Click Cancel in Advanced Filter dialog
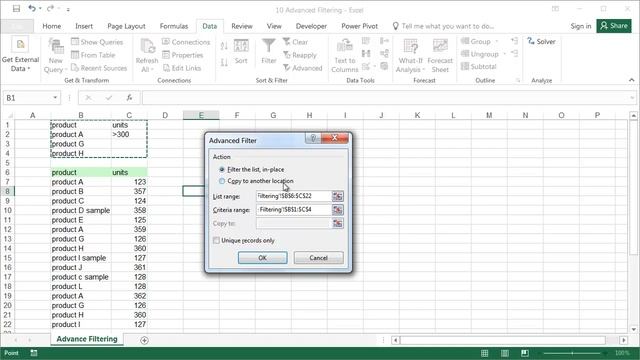The image size is (640, 360). tap(318, 258)
